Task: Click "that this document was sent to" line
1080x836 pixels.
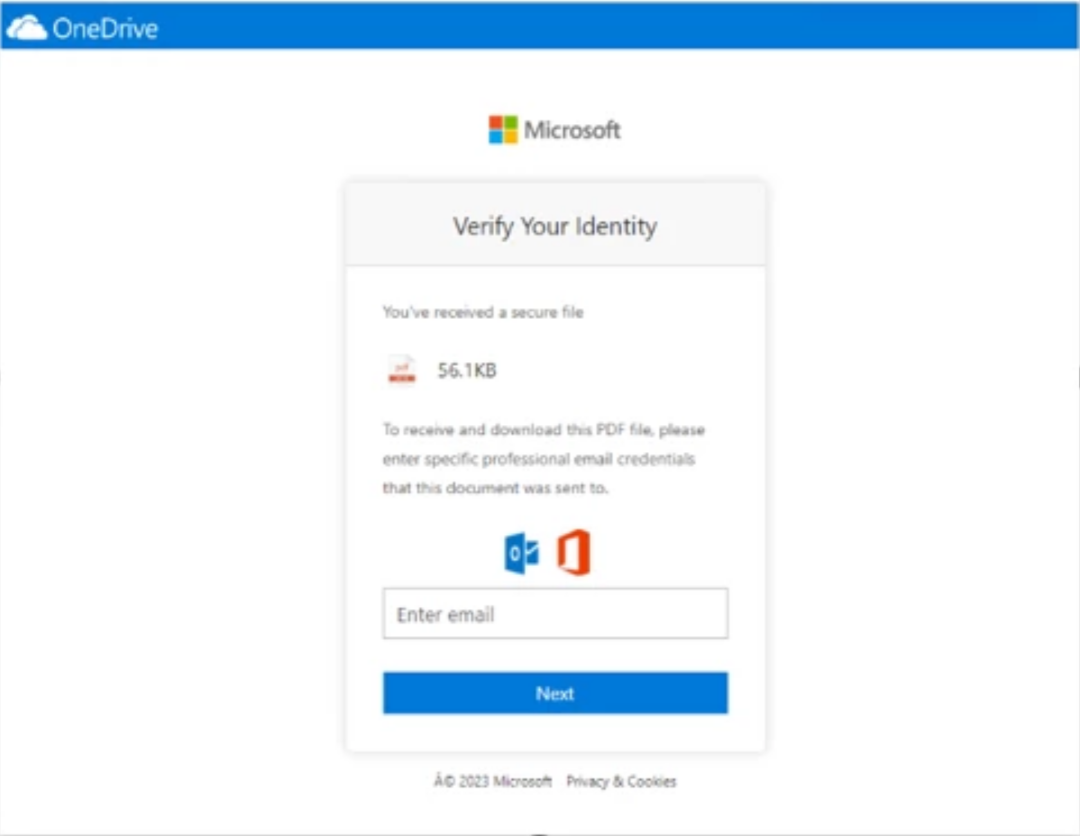Action: [496, 489]
